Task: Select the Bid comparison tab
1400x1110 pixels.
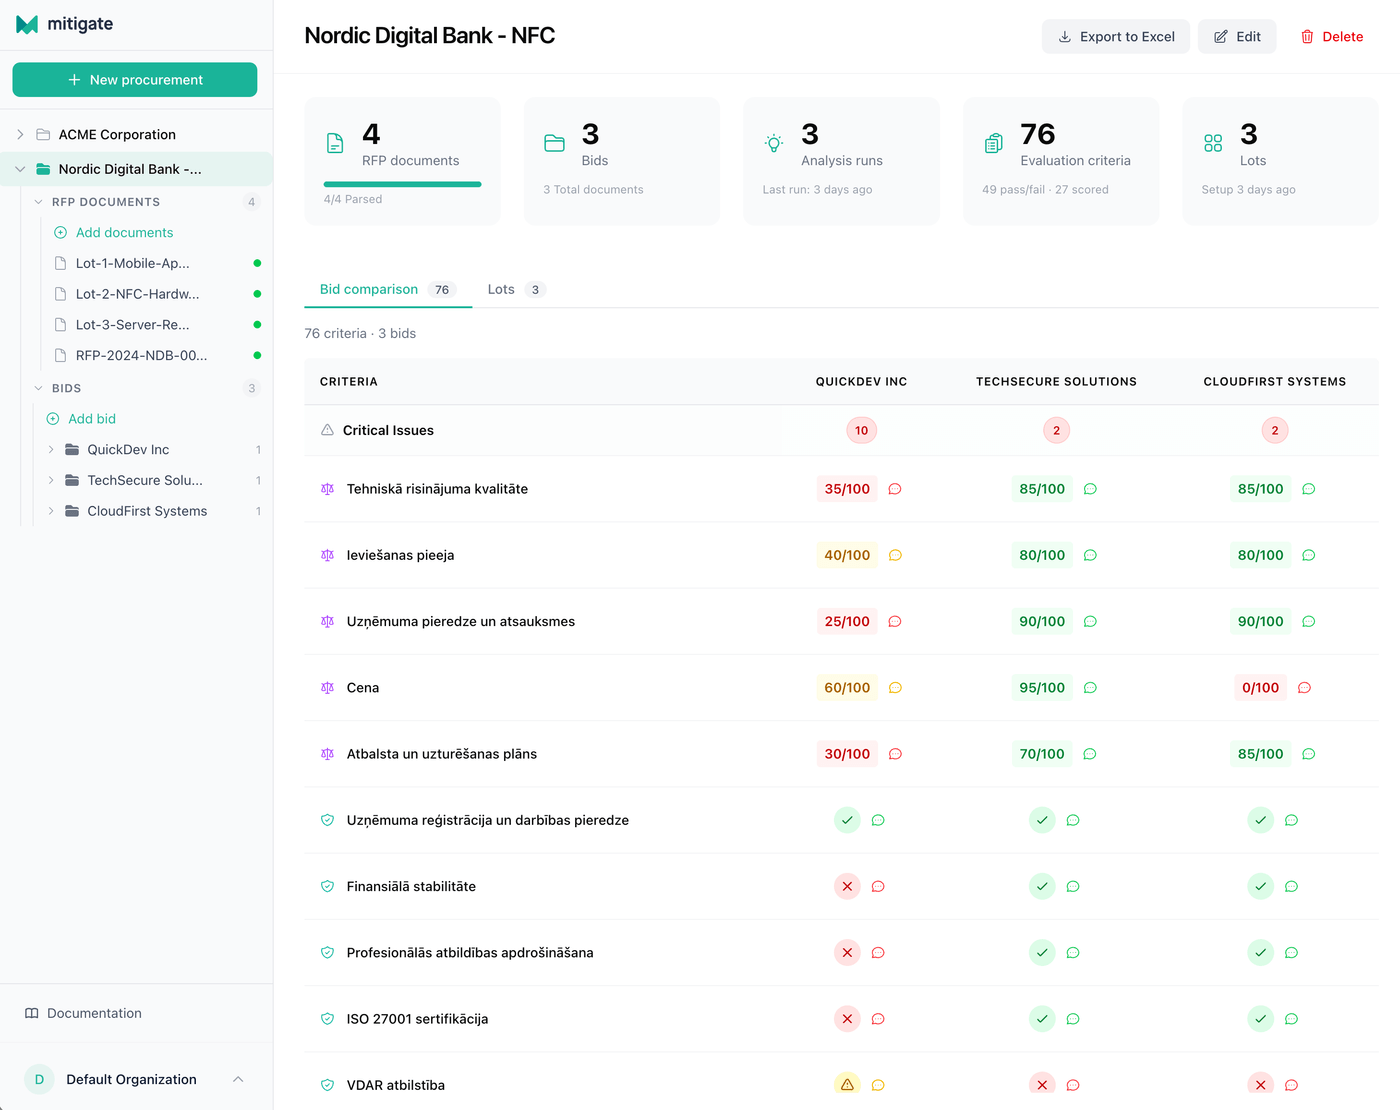Action: point(368,289)
